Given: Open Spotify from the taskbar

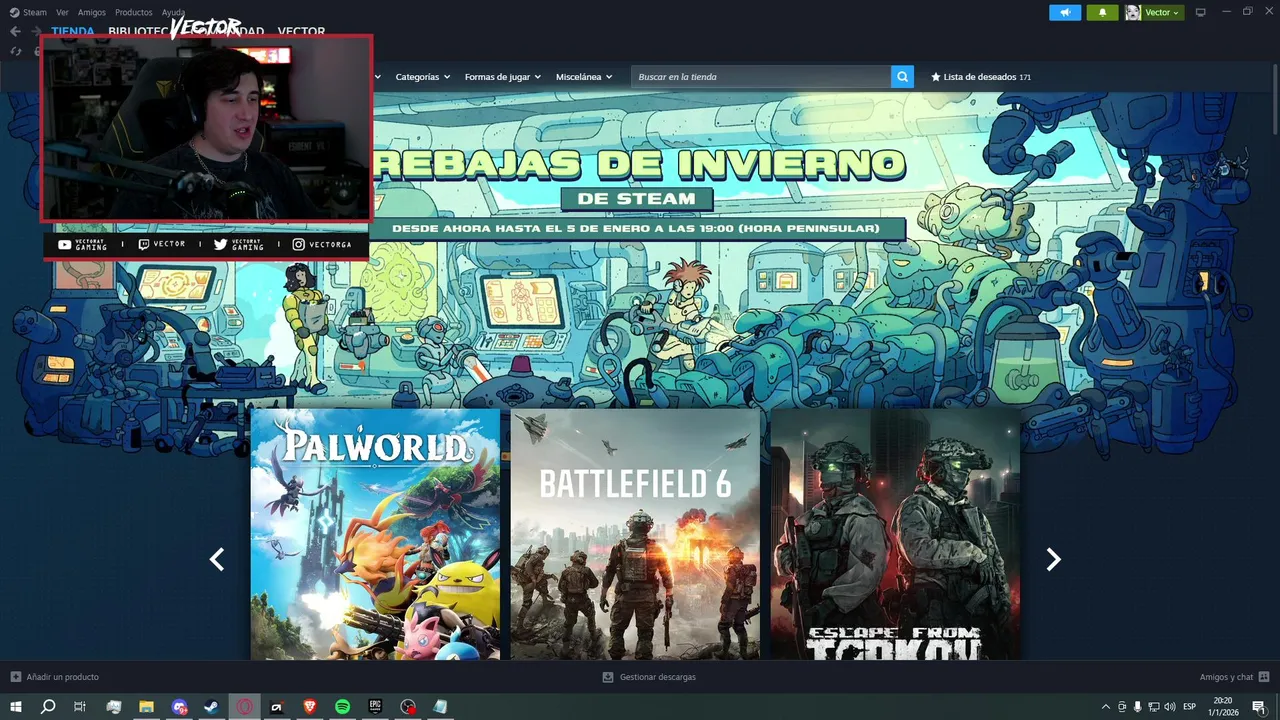Looking at the screenshot, I should click(343, 706).
